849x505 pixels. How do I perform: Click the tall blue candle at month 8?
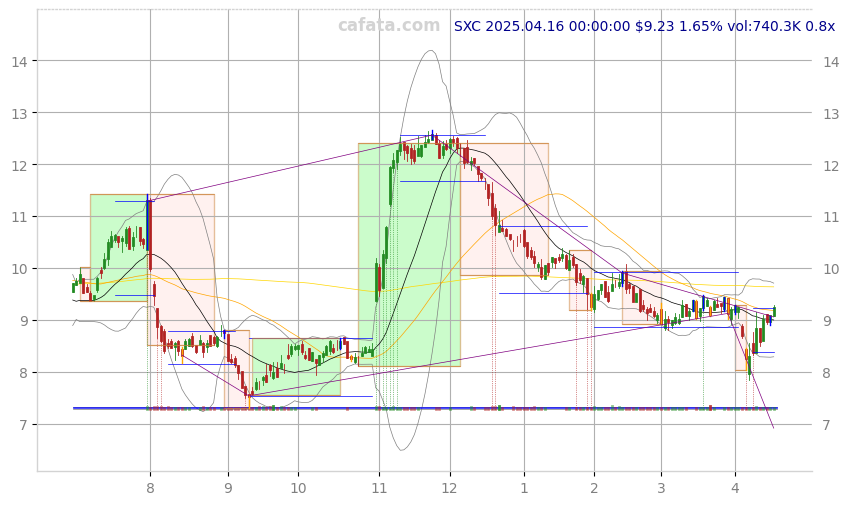click(147, 222)
